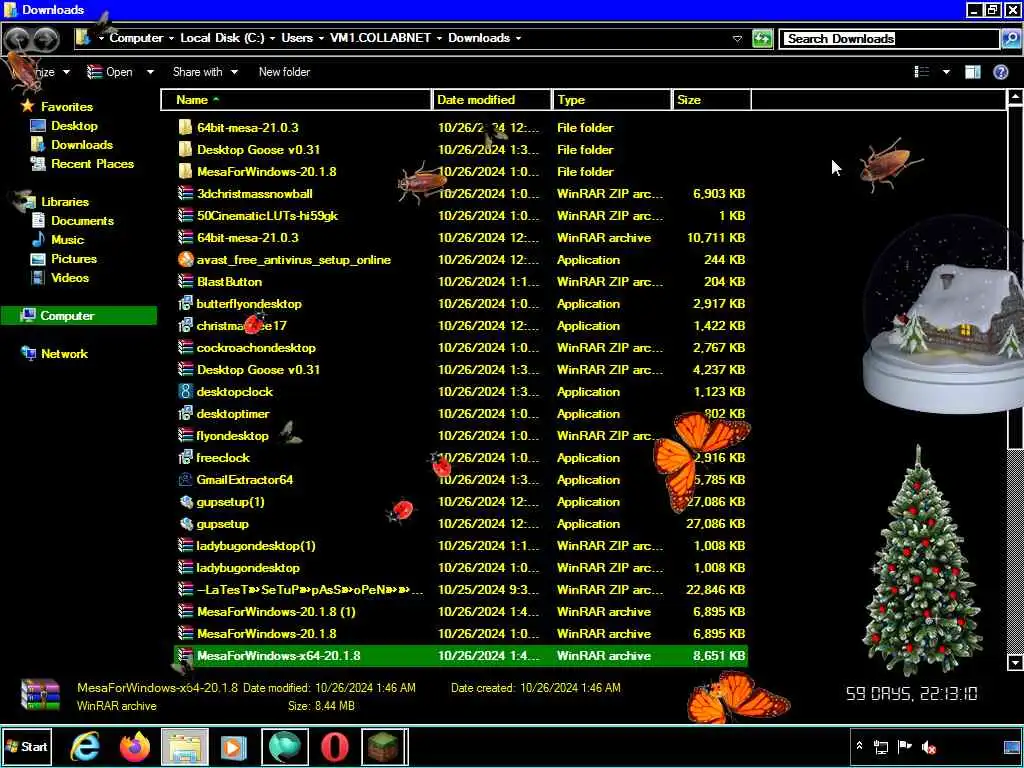Screen dimensions: 1024x768
Task: Select the 3dchristmassnowball zip file
Action: point(255,193)
